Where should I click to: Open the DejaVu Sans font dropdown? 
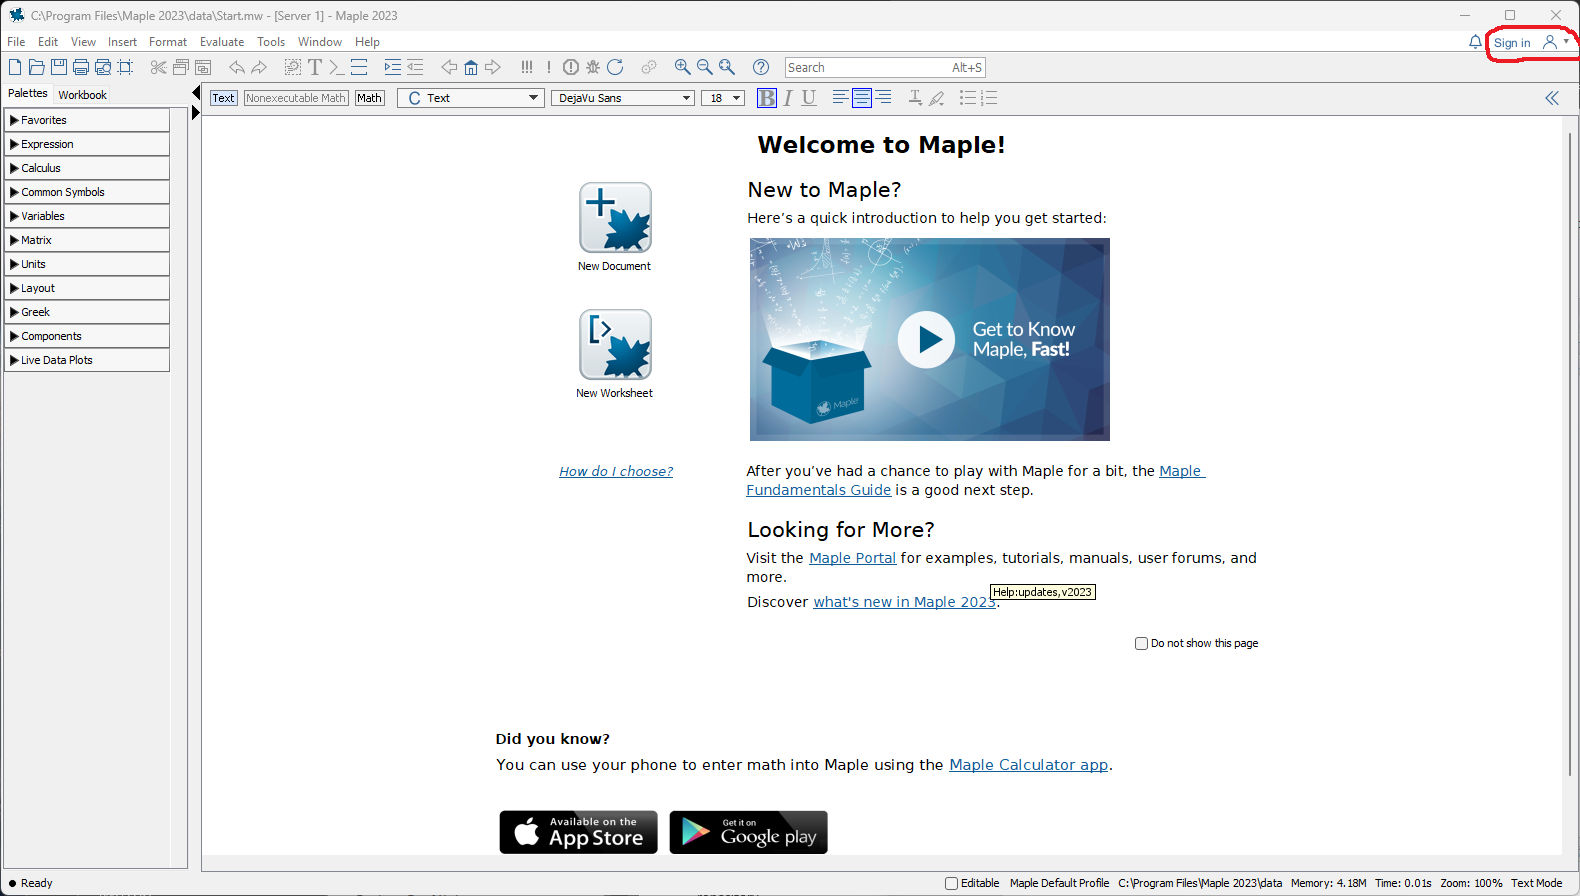[623, 98]
